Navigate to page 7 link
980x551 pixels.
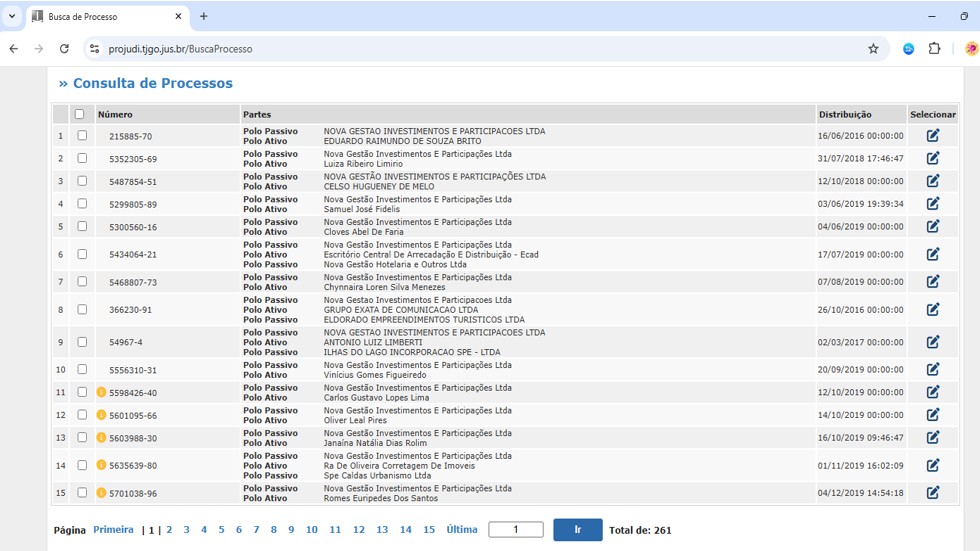(x=256, y=530)
